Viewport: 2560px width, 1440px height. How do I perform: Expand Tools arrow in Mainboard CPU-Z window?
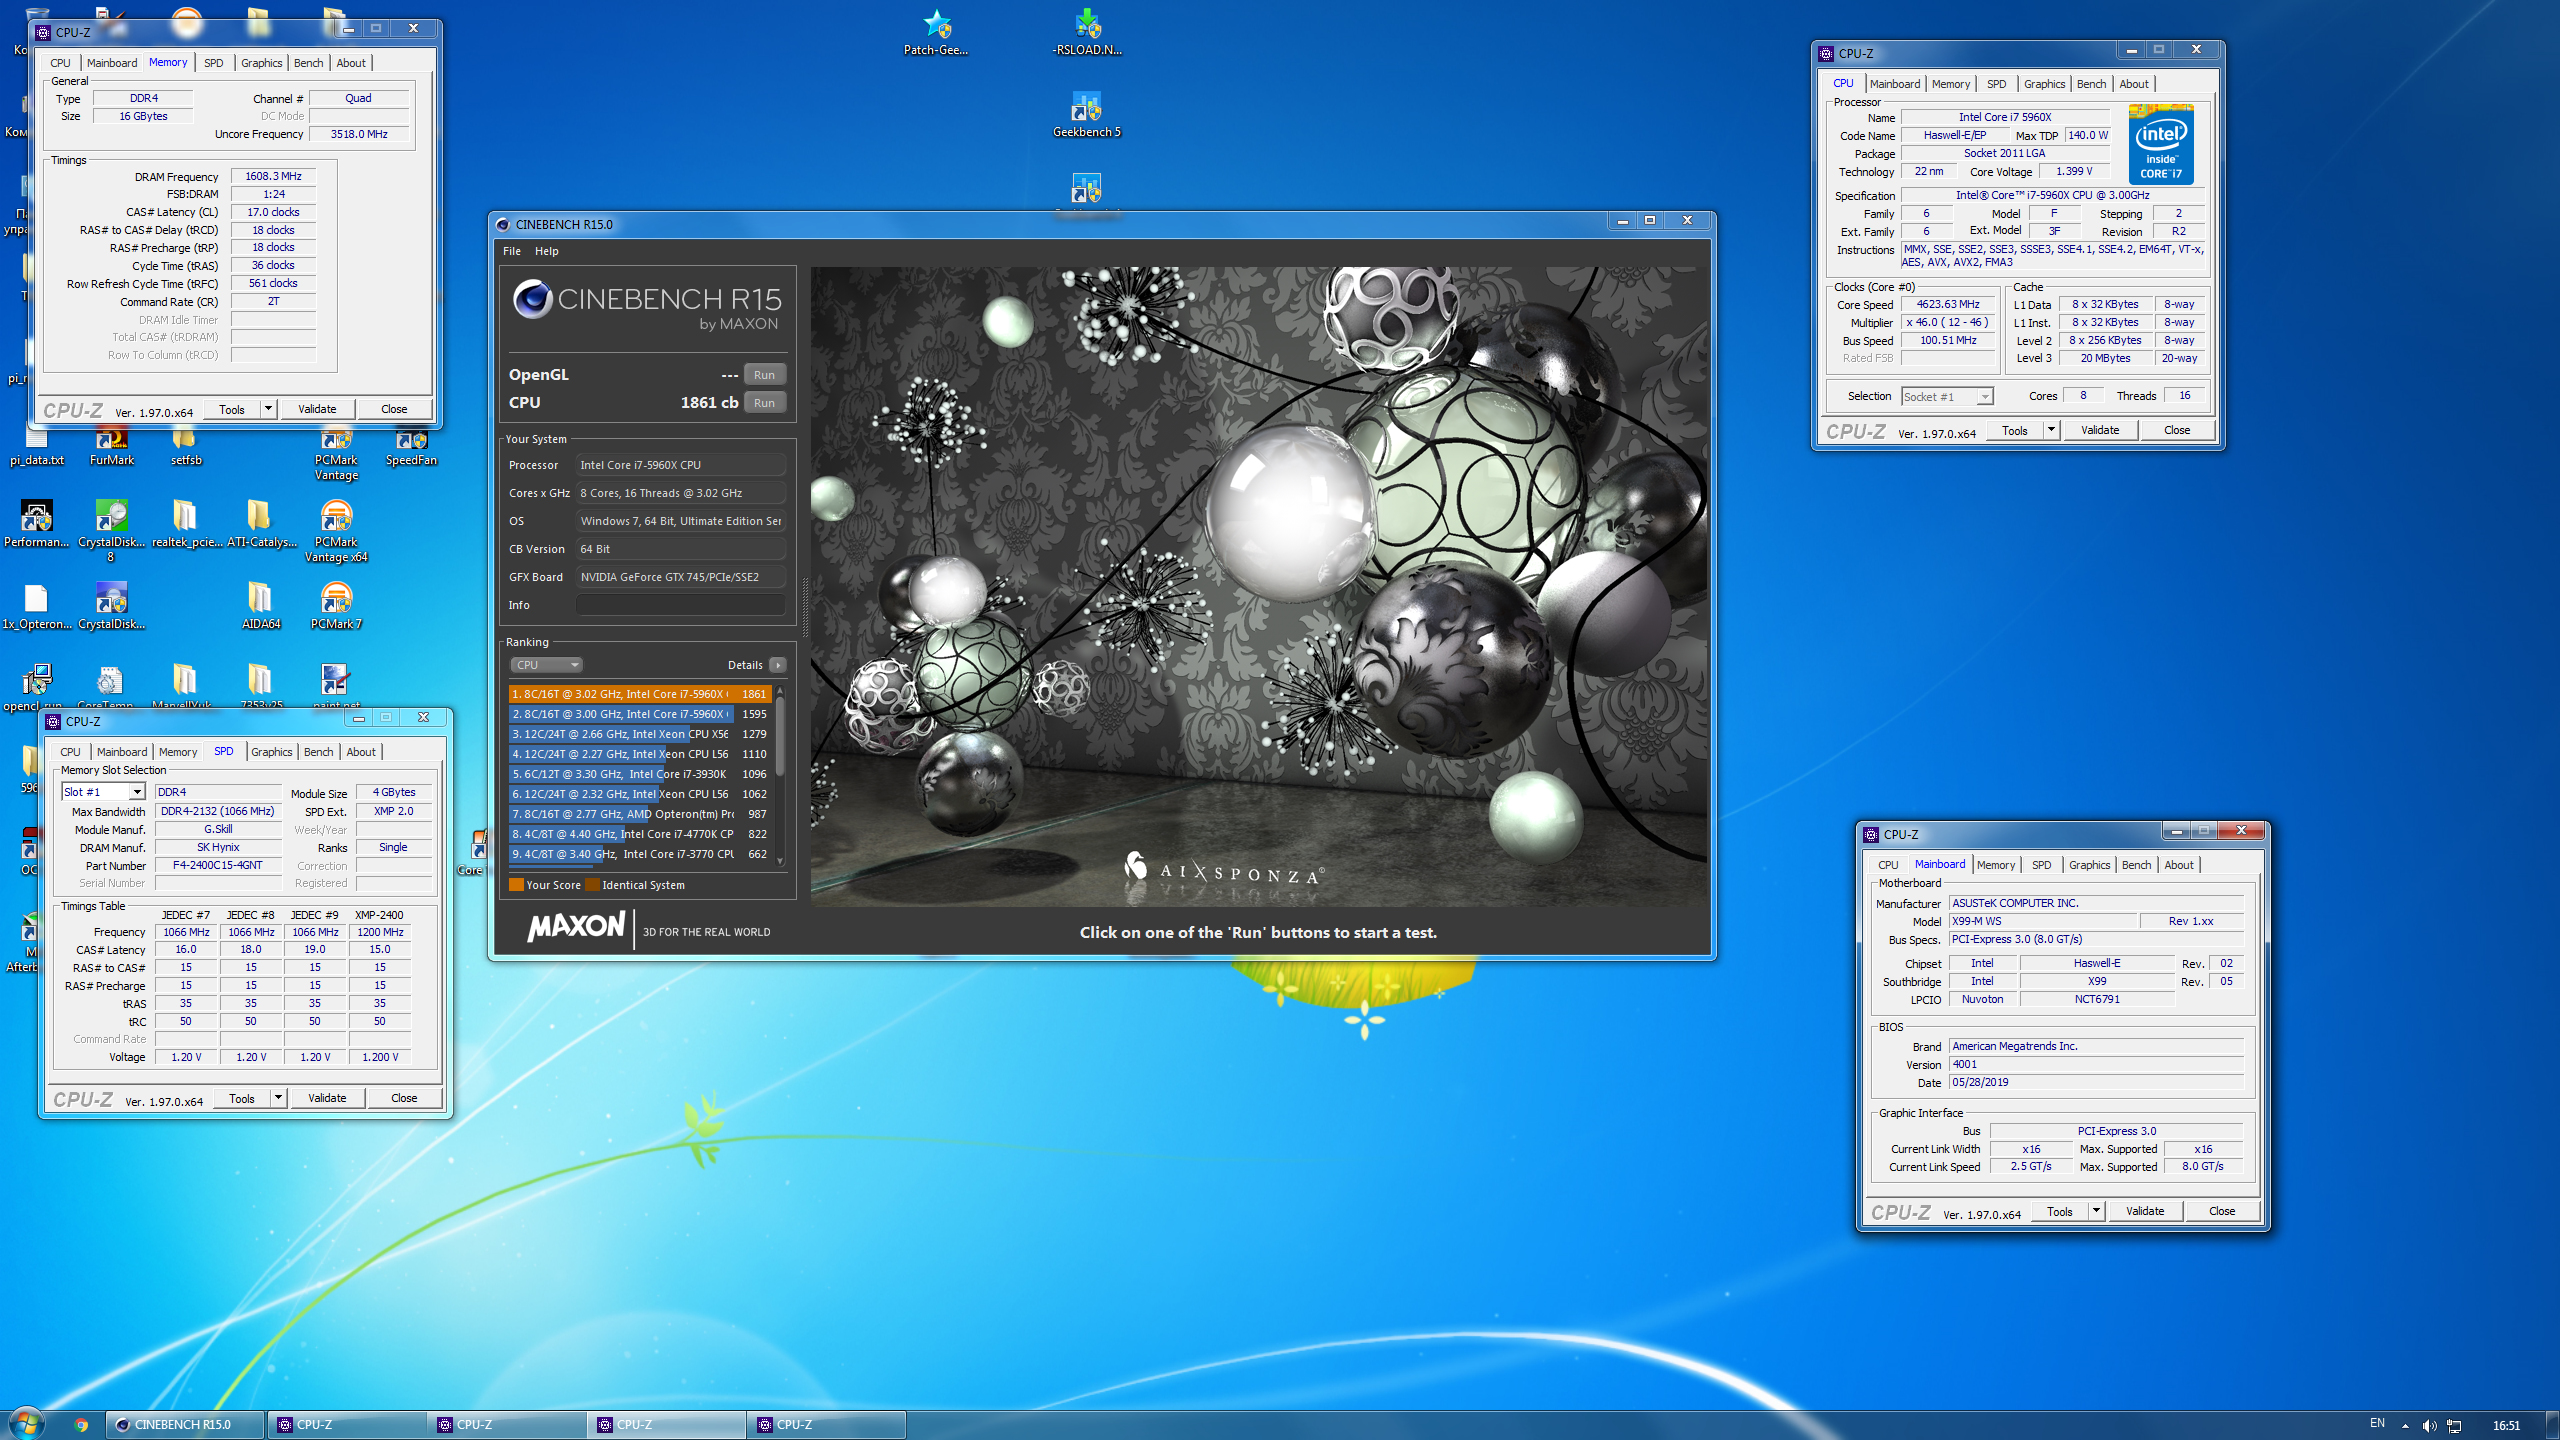2096,1211
